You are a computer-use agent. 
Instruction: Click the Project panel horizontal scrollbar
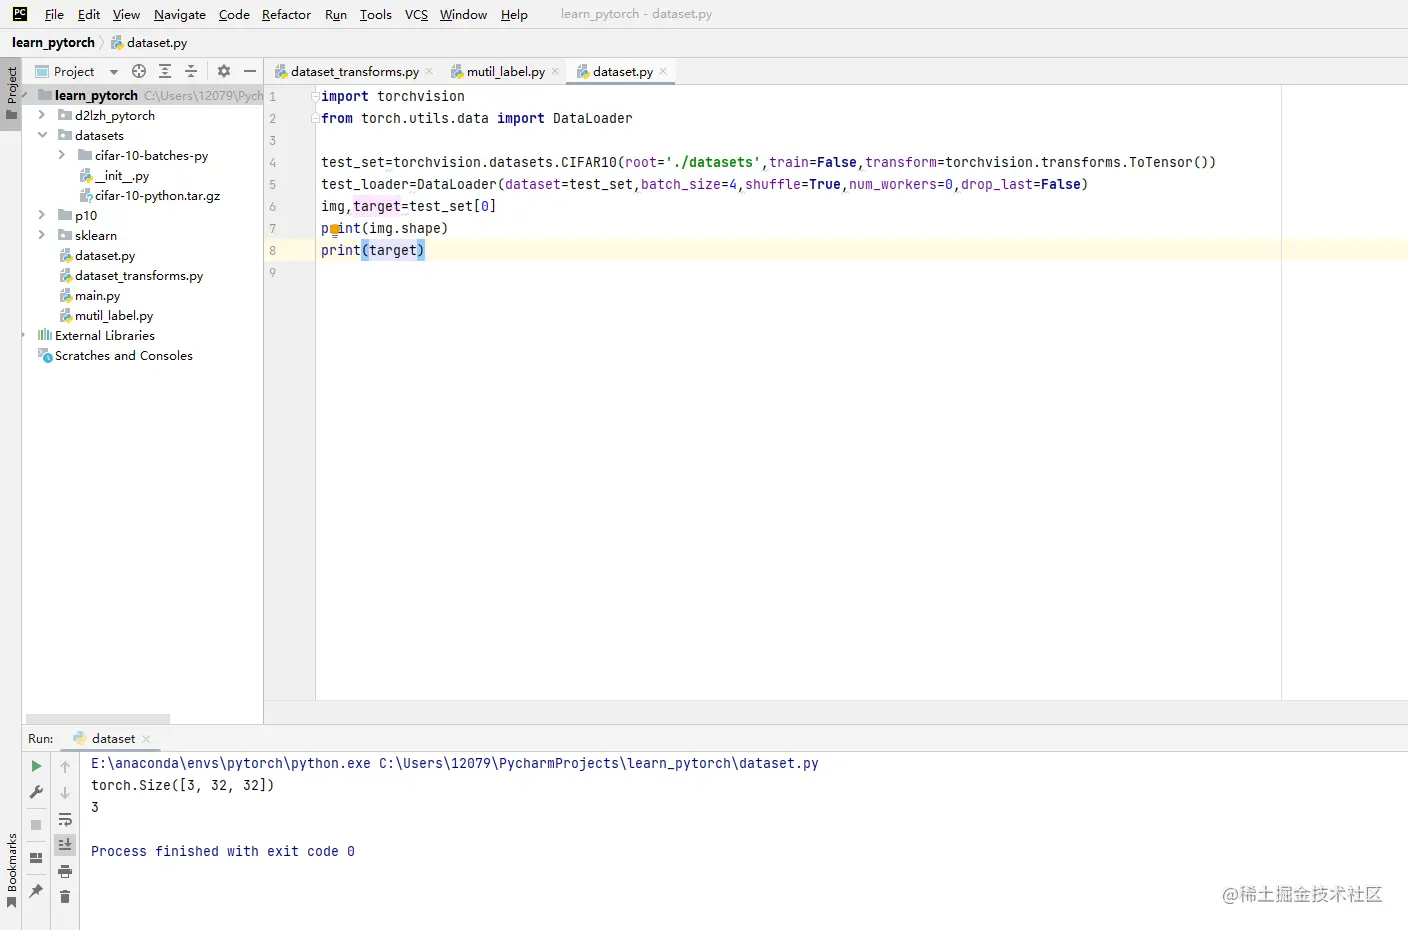98,719
